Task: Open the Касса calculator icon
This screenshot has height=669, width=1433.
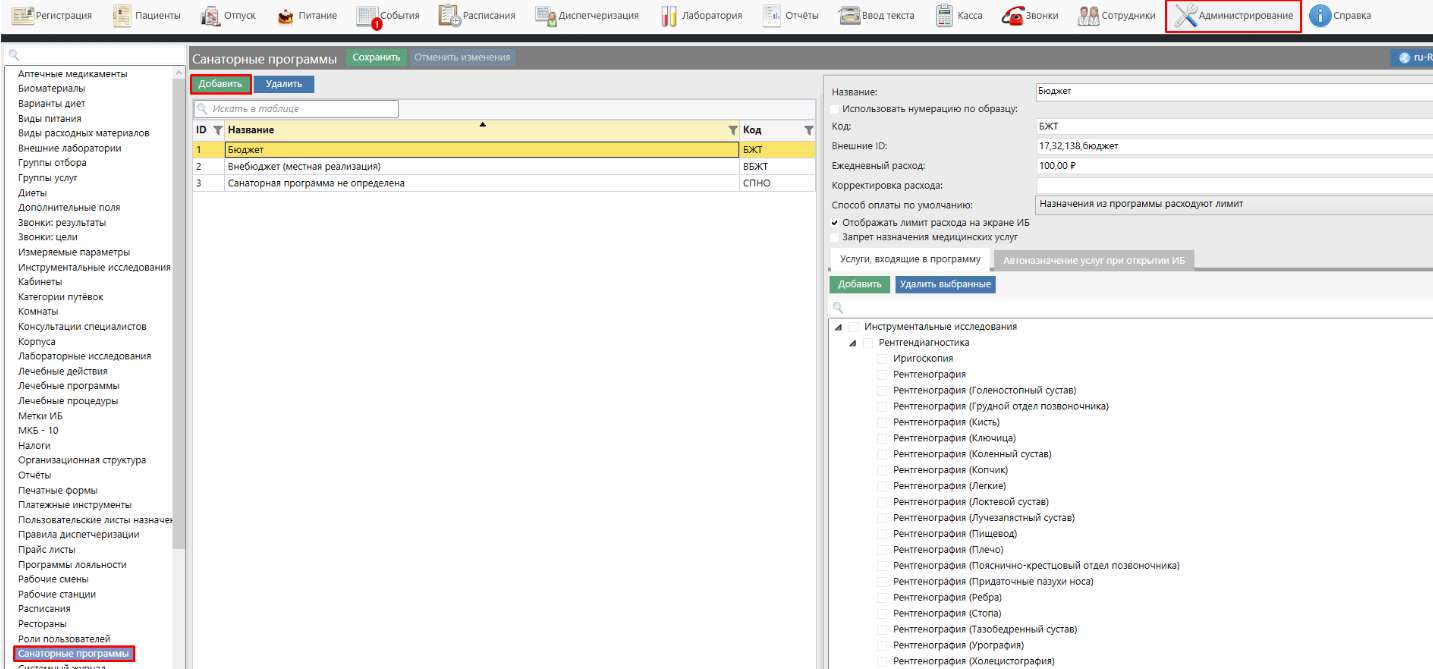Action: coord(945,15)
